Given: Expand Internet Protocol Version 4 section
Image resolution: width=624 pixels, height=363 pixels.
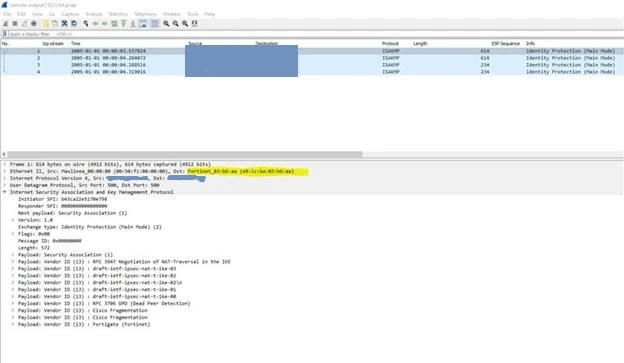Looking at the screenshot, I should [x=5, y=178].
